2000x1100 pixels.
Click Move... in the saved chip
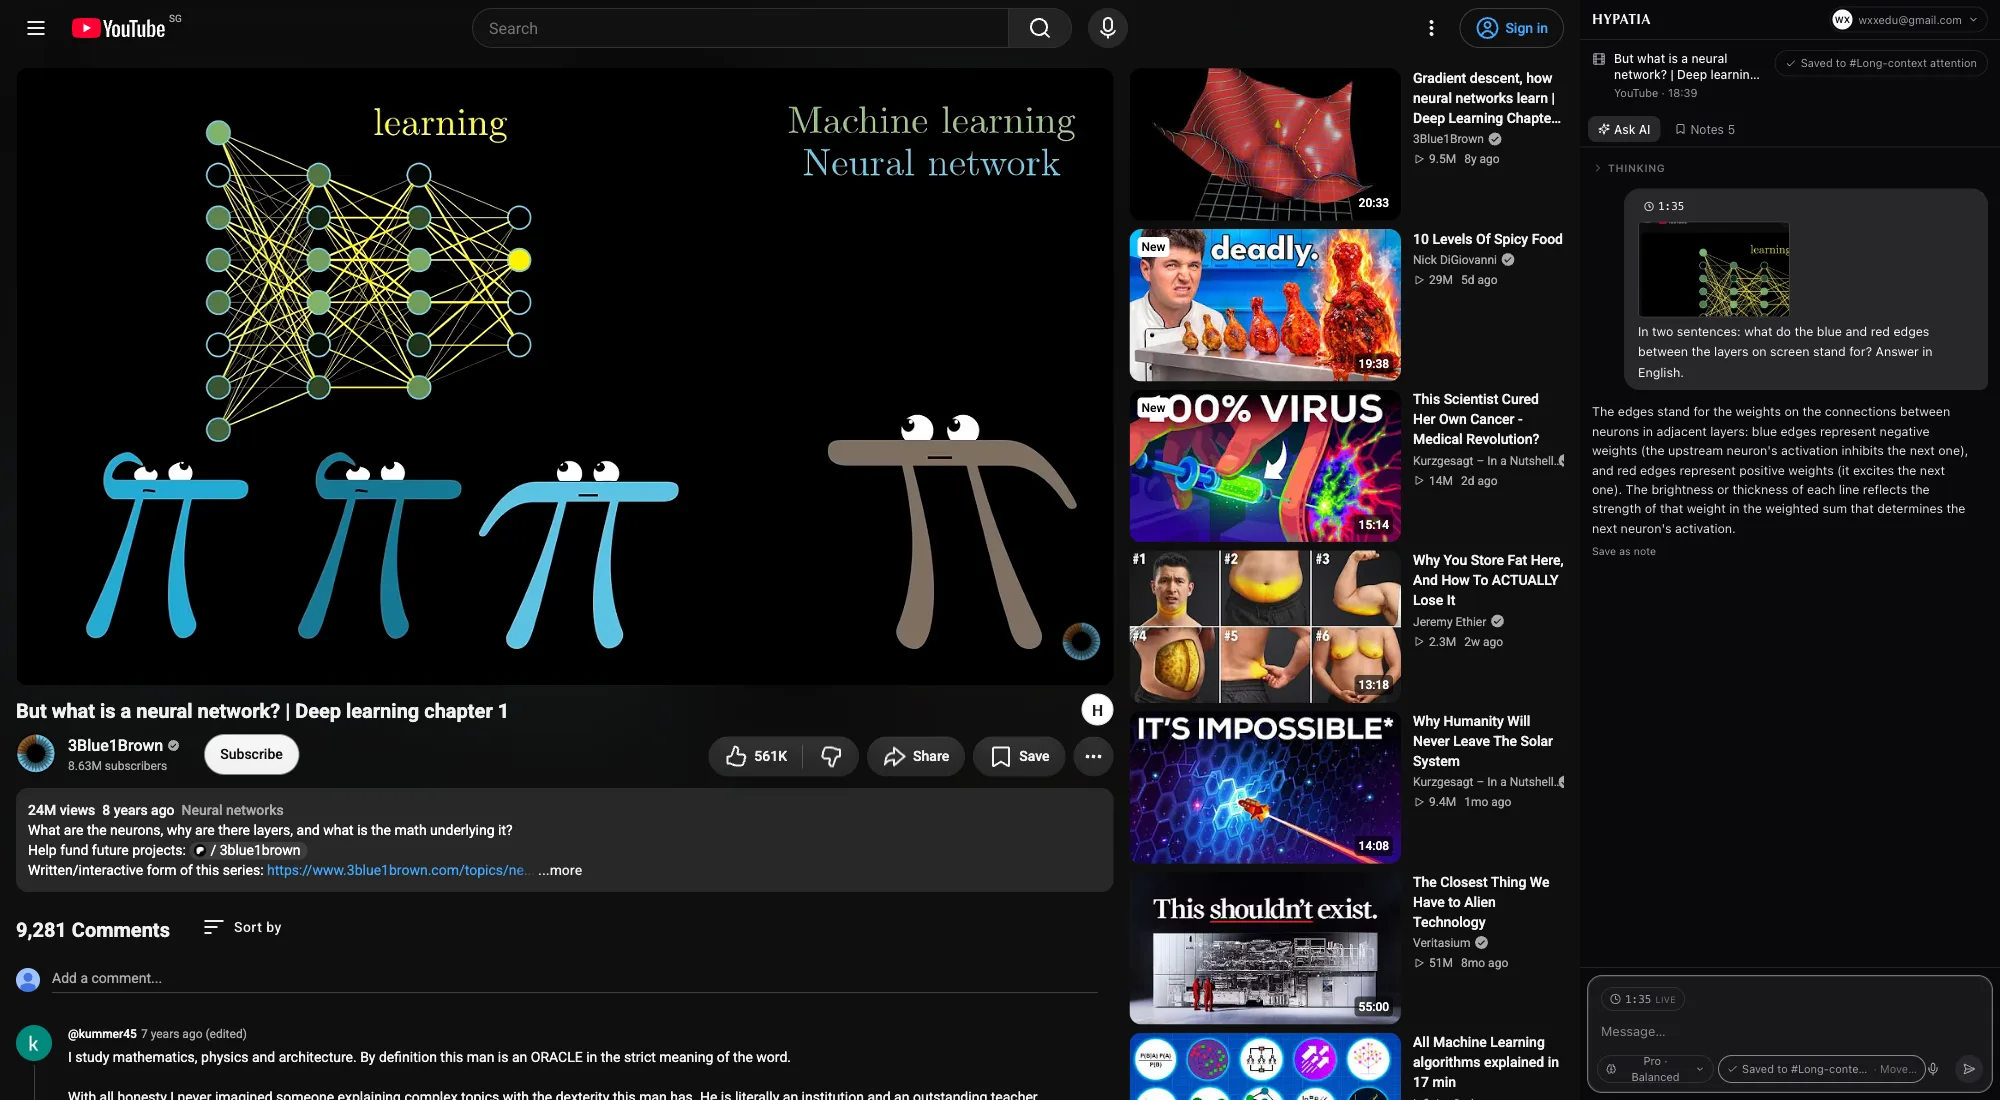click(1897, 1069)
